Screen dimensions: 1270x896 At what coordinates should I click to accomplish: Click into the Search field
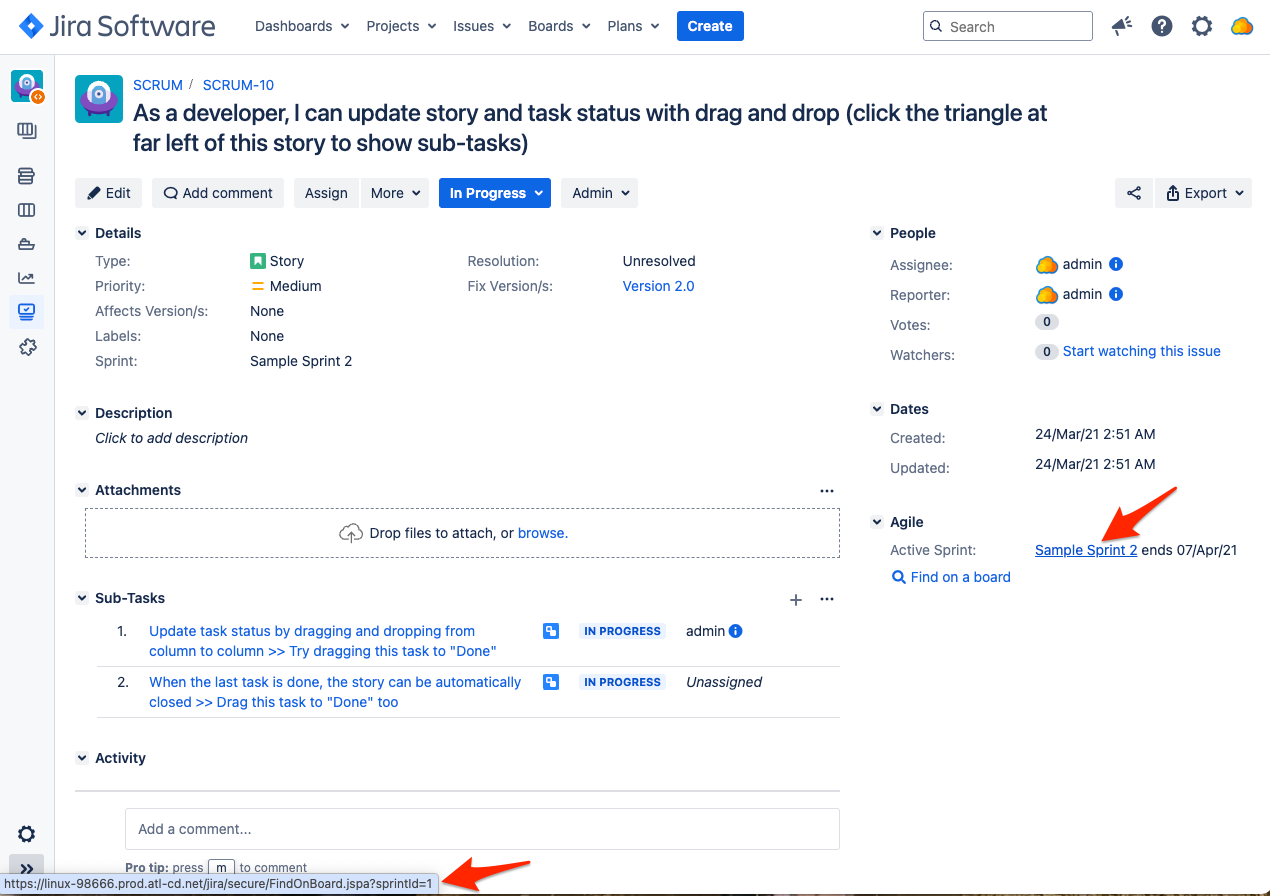pyautogui.click(x=1007, y=26)
